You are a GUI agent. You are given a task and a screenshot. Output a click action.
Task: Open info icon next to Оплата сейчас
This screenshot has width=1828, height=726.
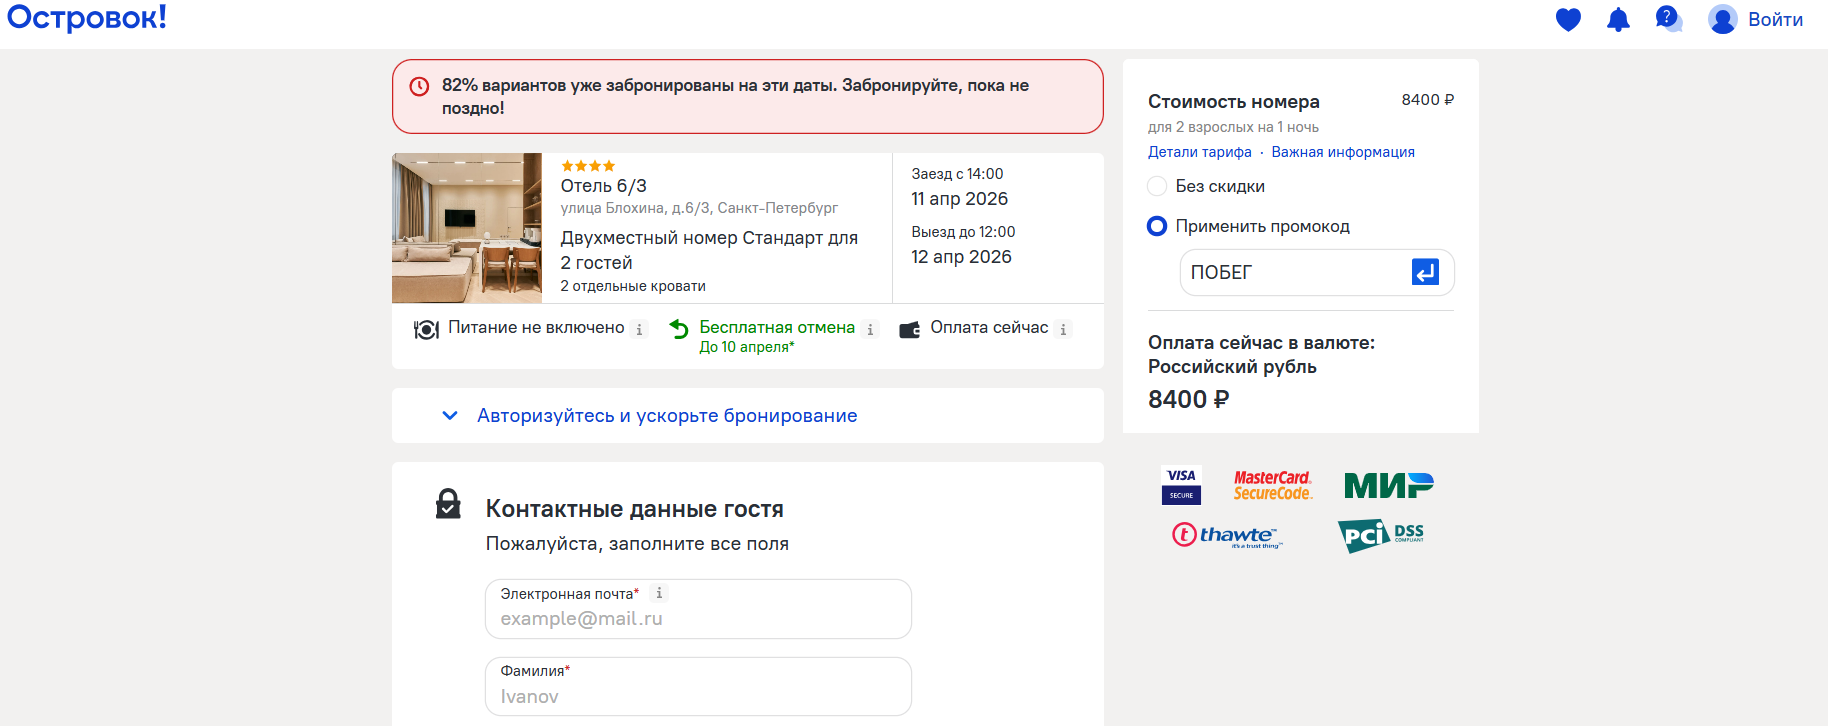(x=1064, y=328)
